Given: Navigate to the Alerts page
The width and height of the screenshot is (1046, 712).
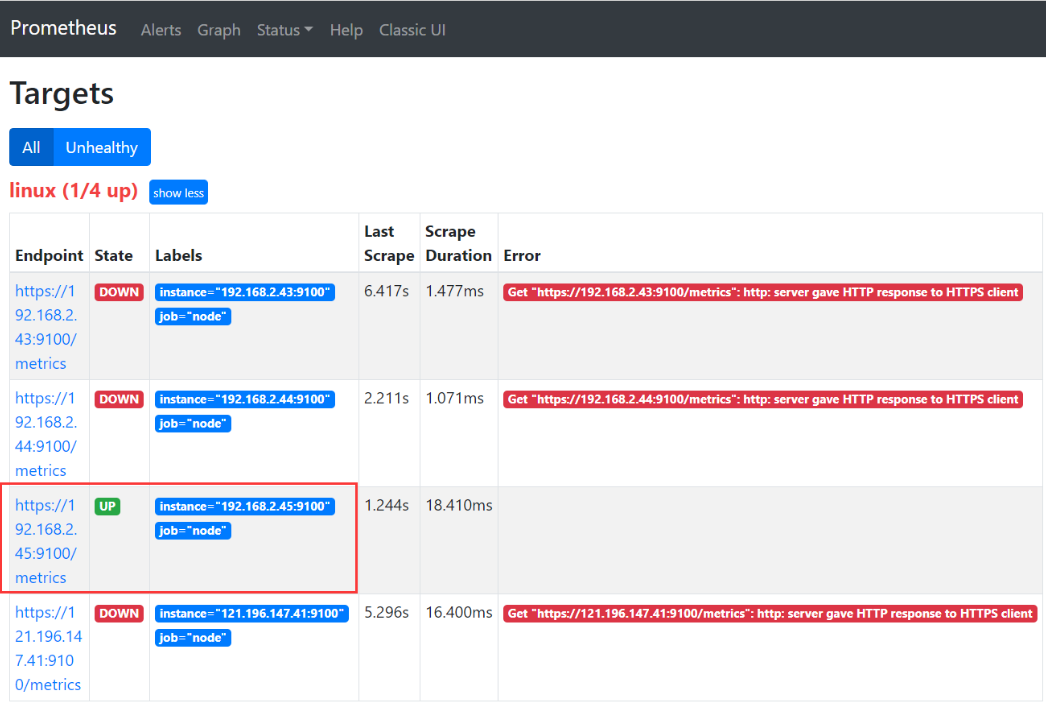Looking at the screenshot, I should 161,30.
